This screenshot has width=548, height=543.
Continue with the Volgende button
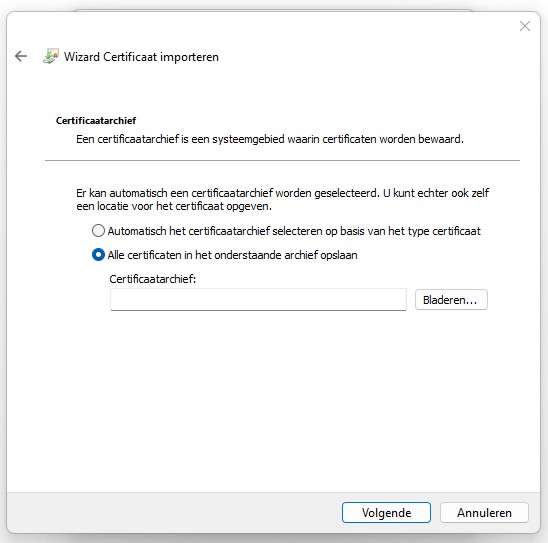click(x=386, y=513)
